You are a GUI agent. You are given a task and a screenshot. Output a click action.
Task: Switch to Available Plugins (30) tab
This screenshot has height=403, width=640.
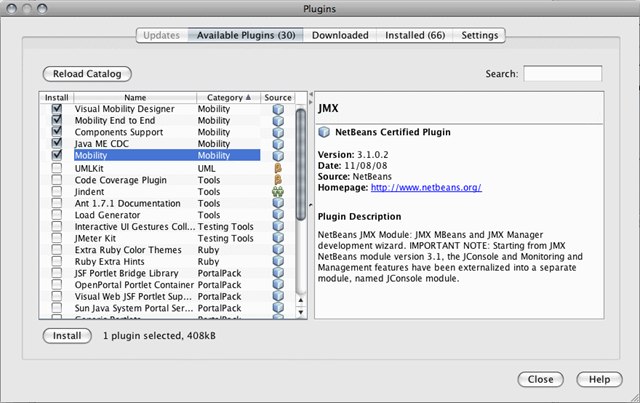pyautogui.click(x=246, y=36)
